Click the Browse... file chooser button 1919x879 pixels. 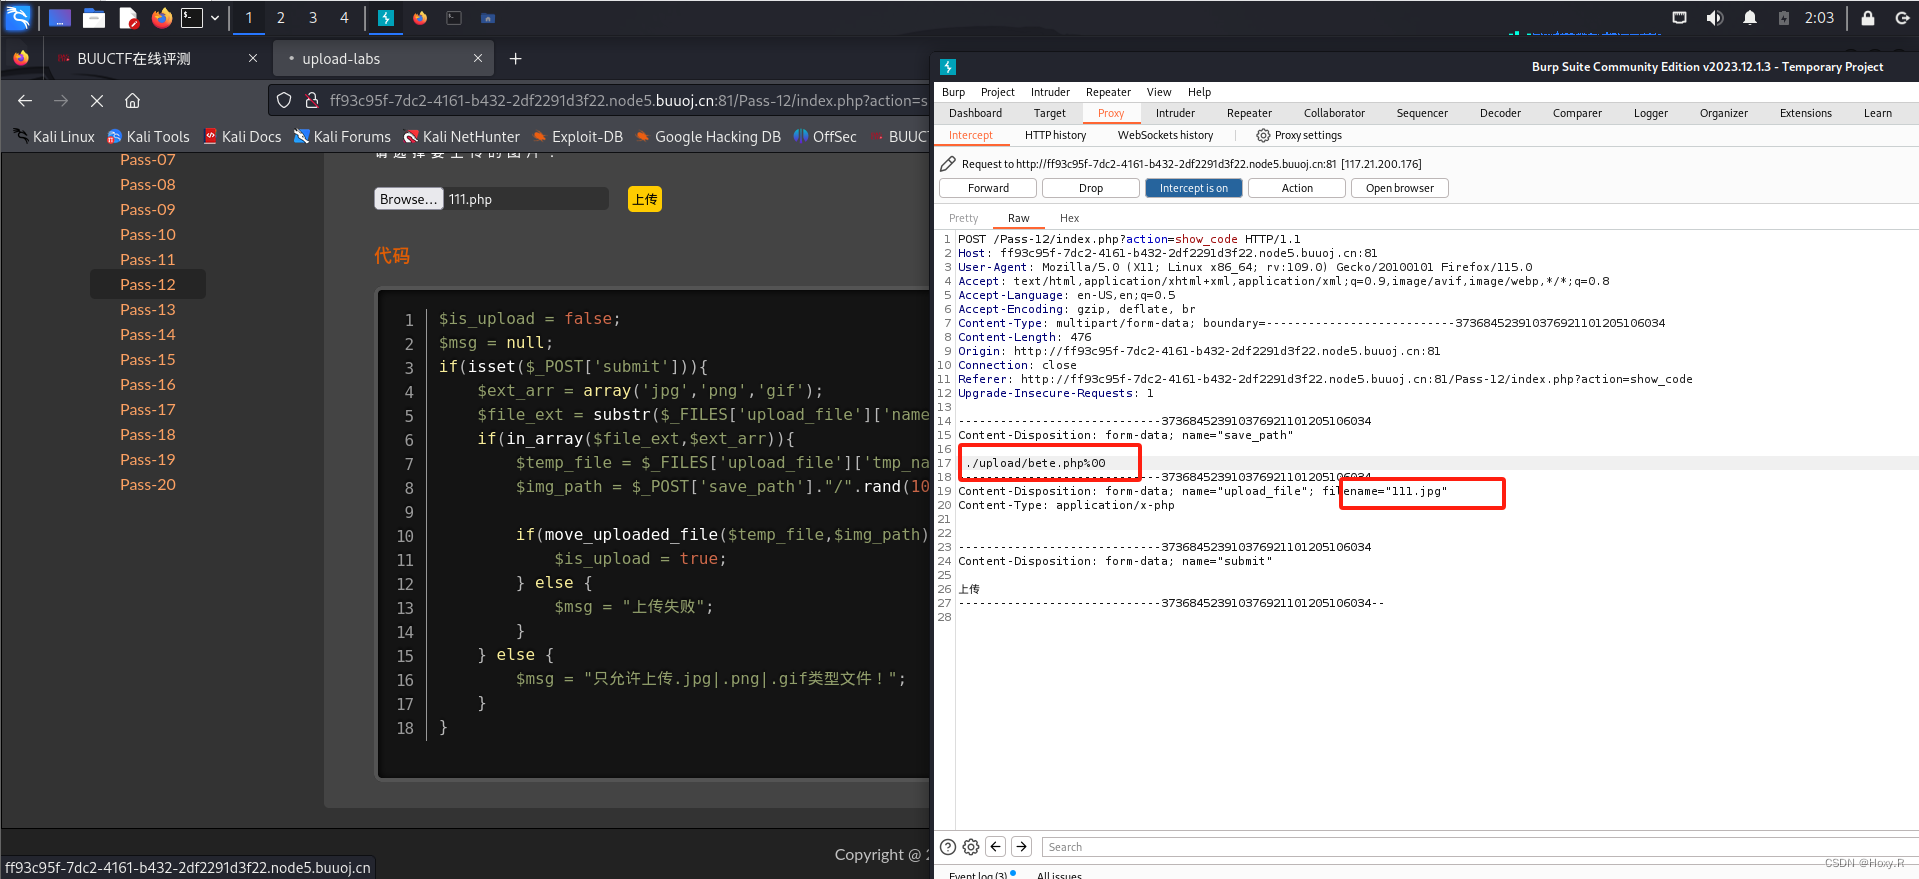point(408,199)
